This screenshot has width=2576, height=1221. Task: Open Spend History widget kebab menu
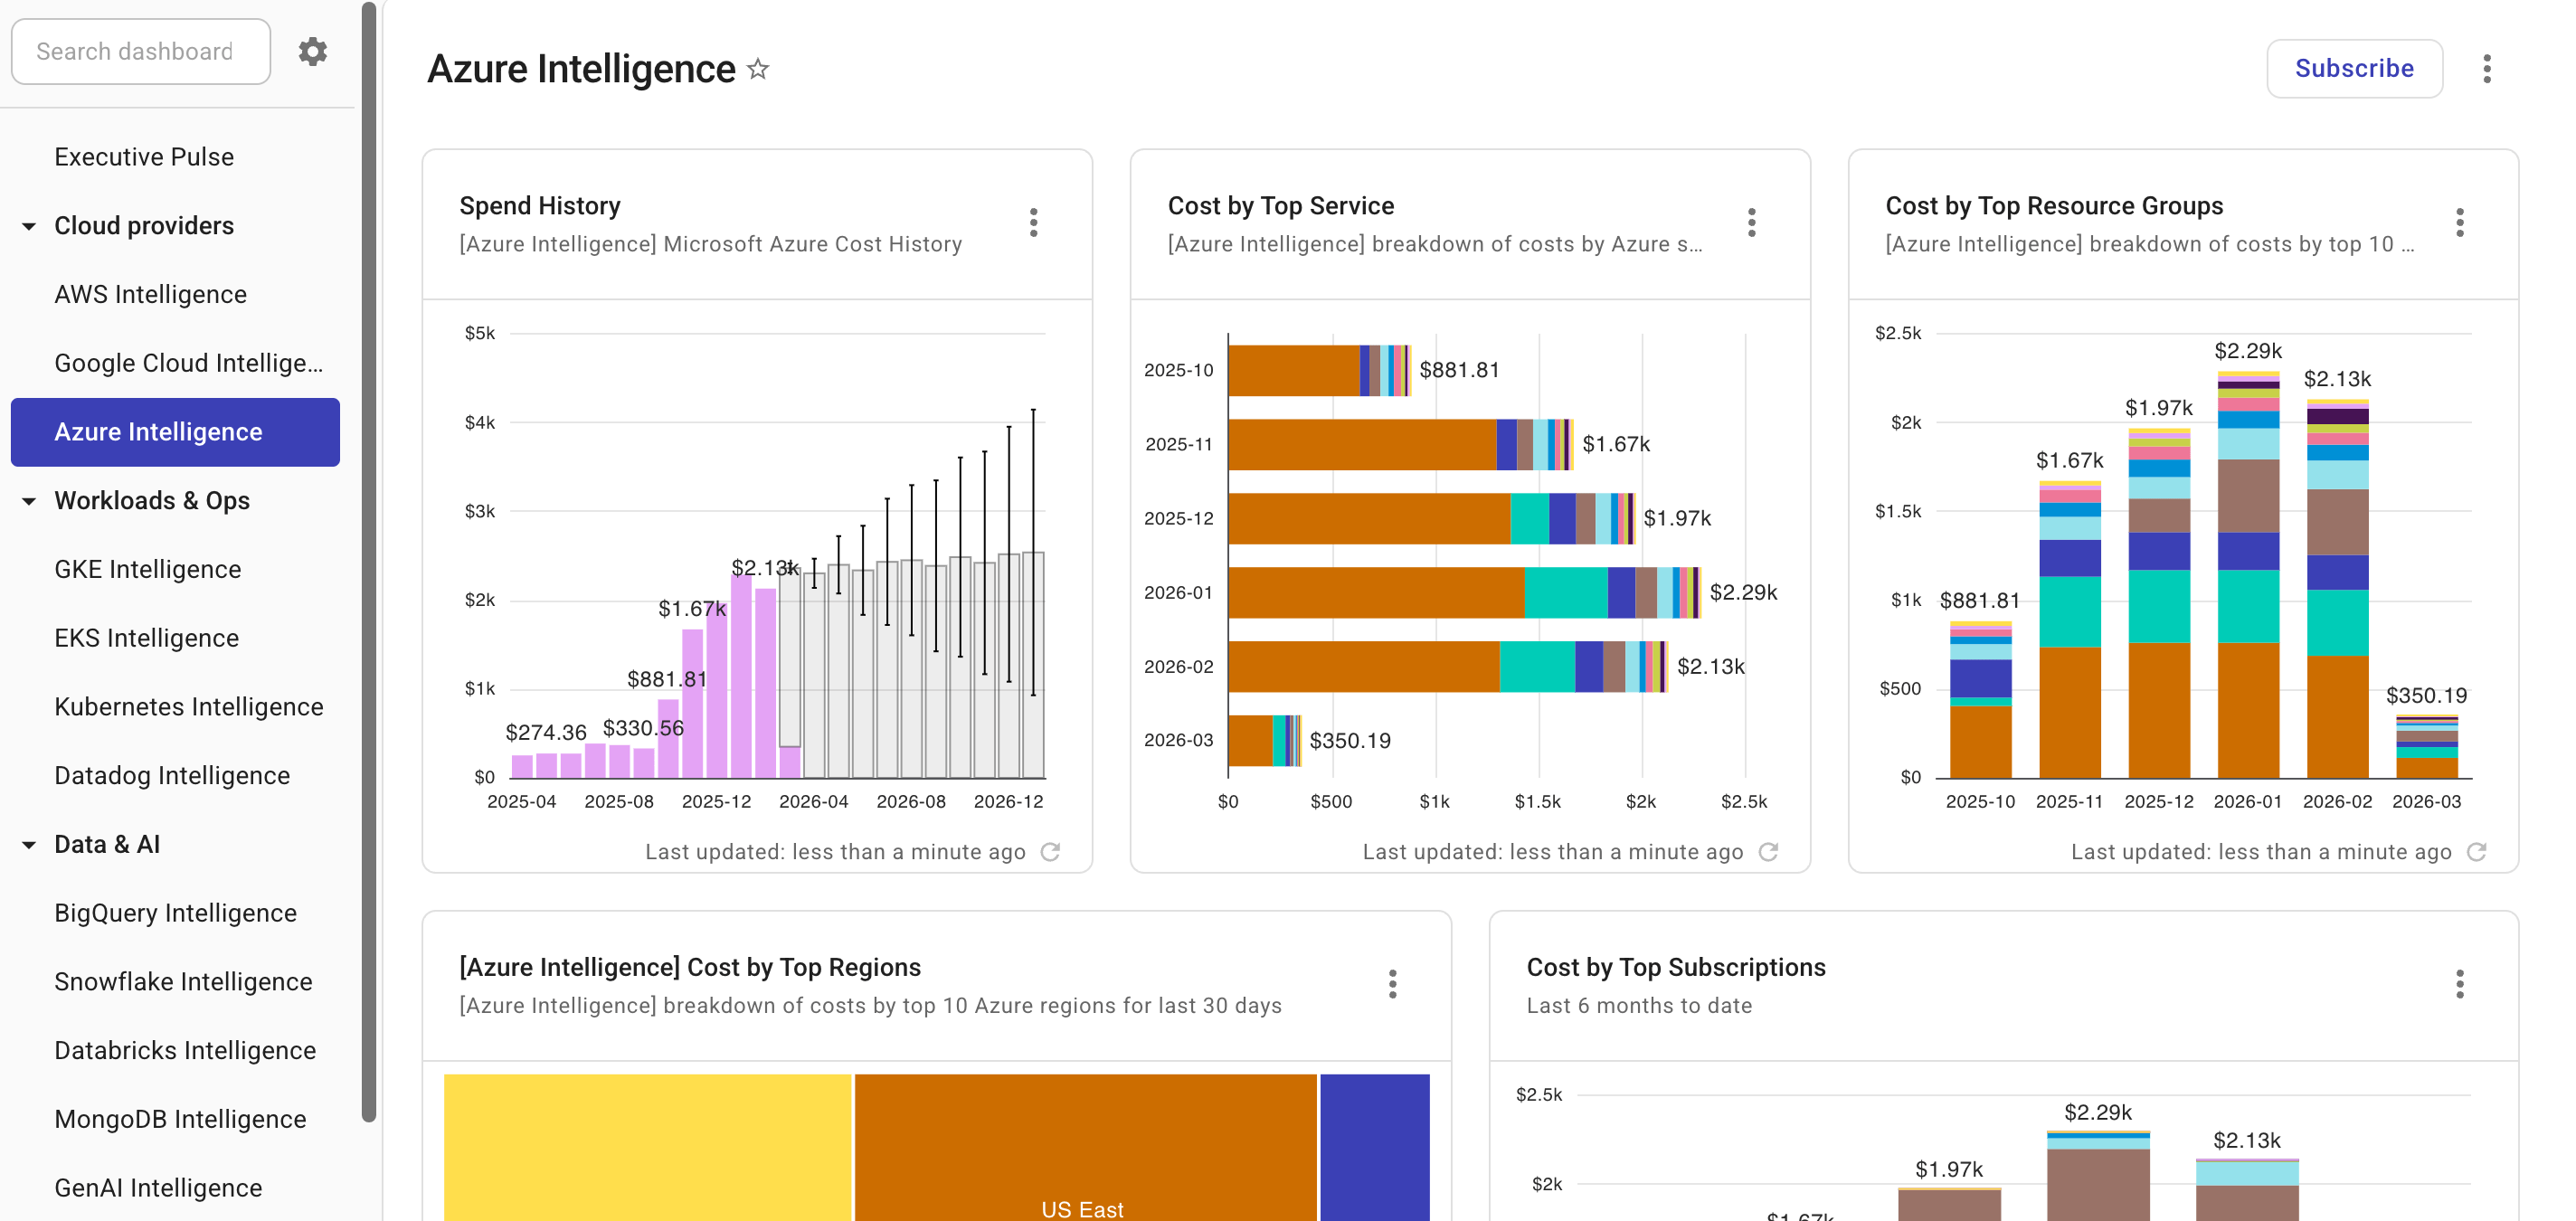(1033, 222)
